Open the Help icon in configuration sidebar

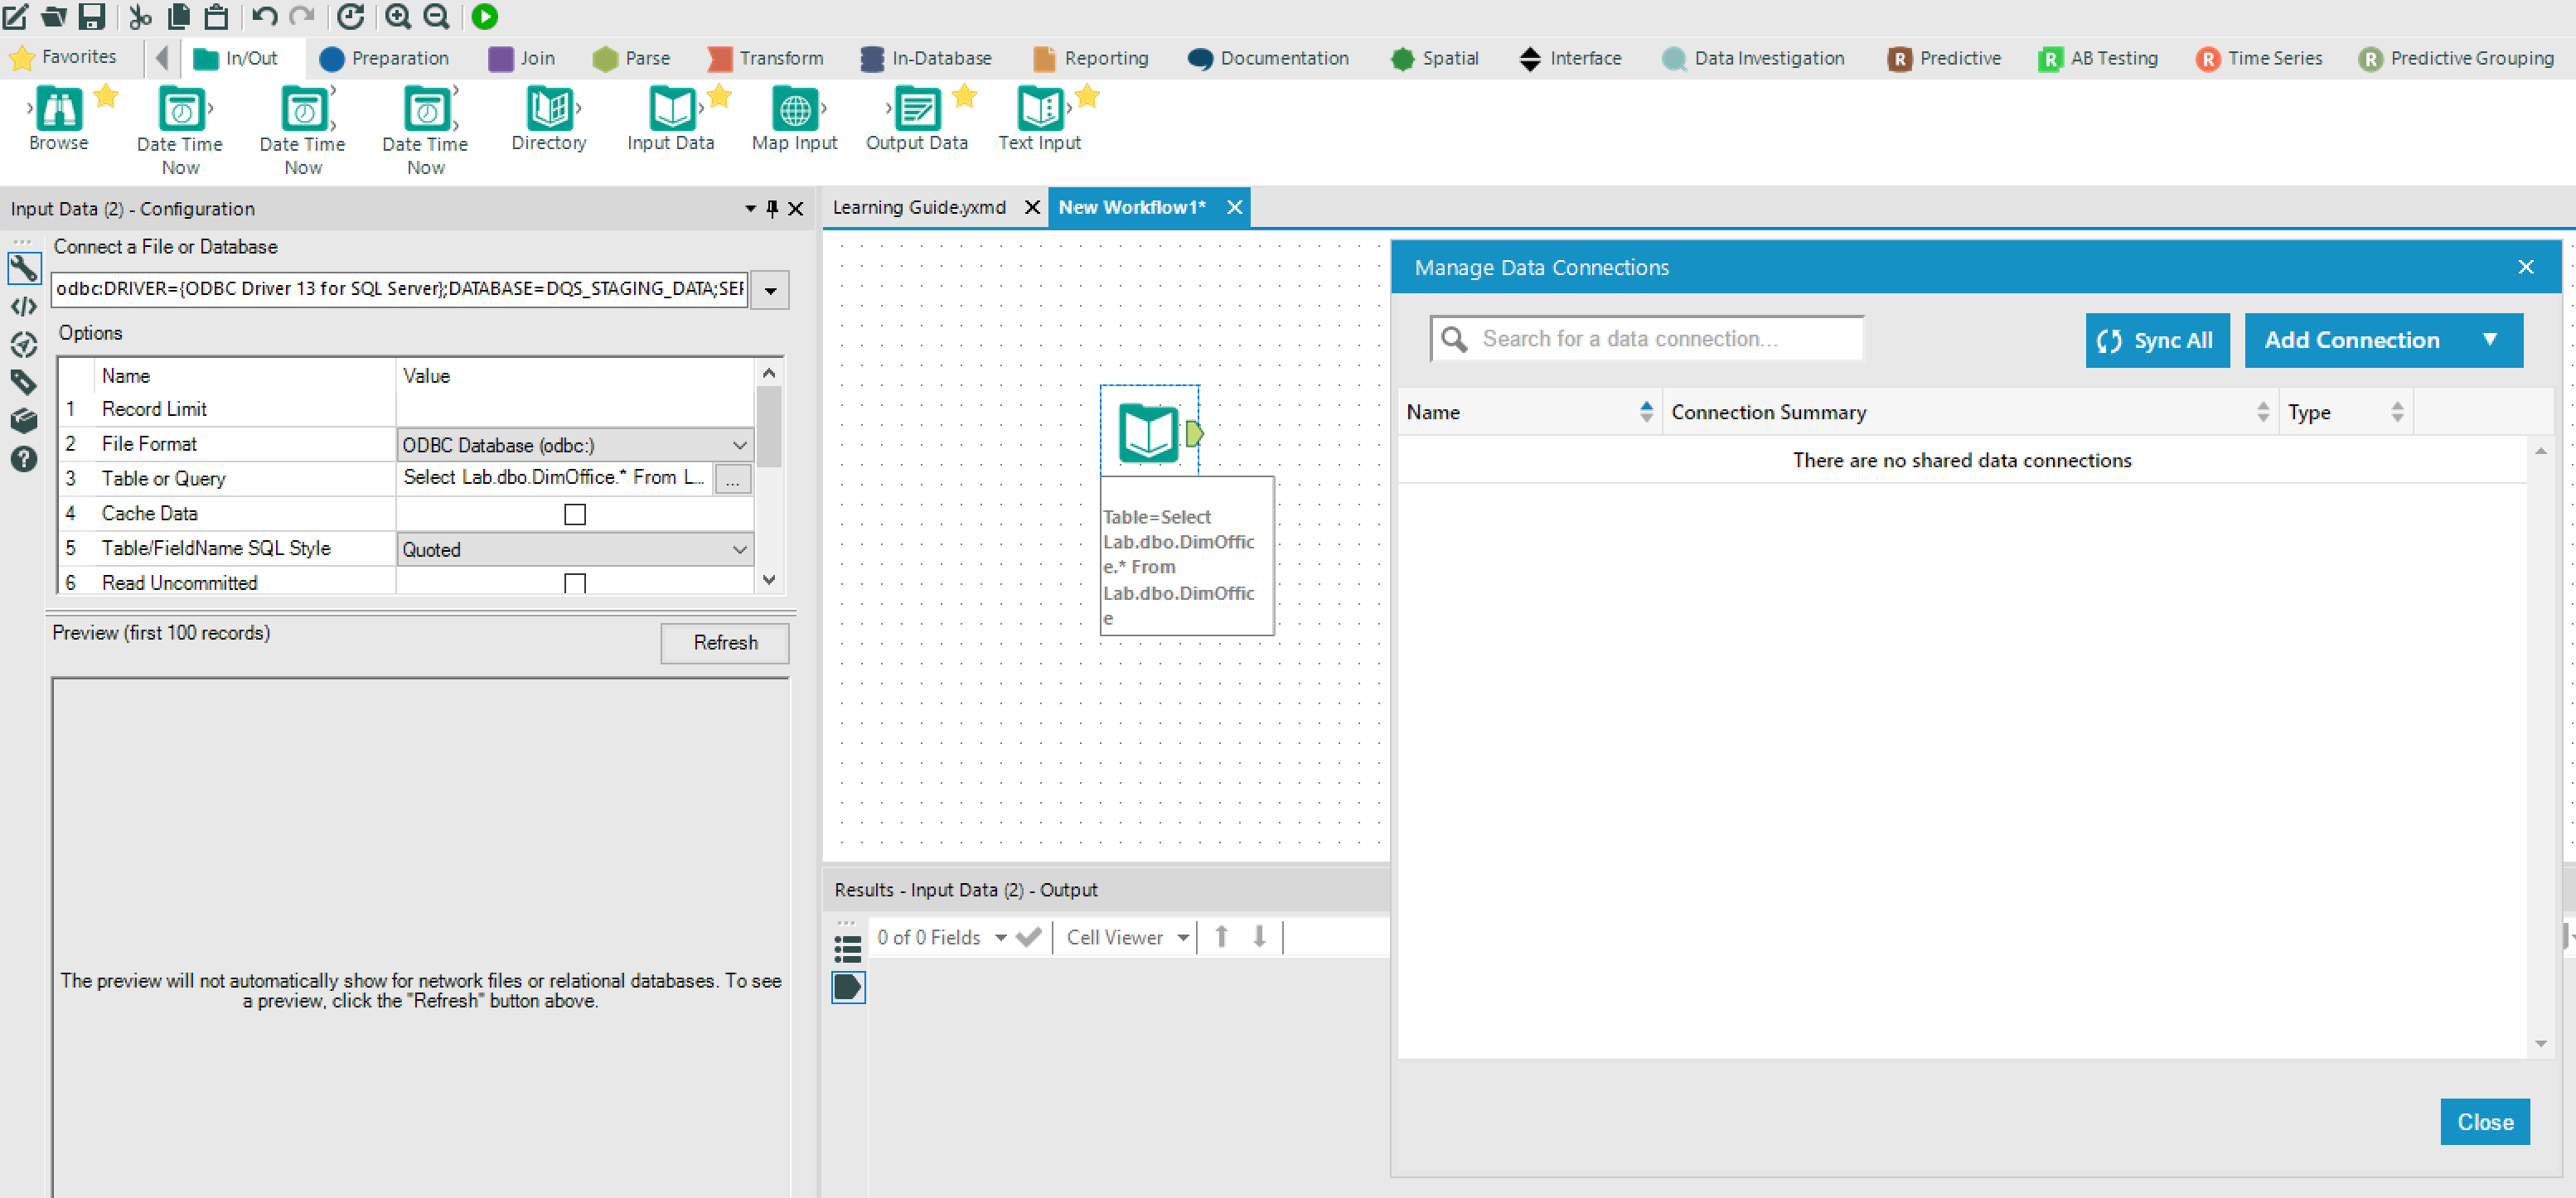pyautogui.click(x=23, y=459)
